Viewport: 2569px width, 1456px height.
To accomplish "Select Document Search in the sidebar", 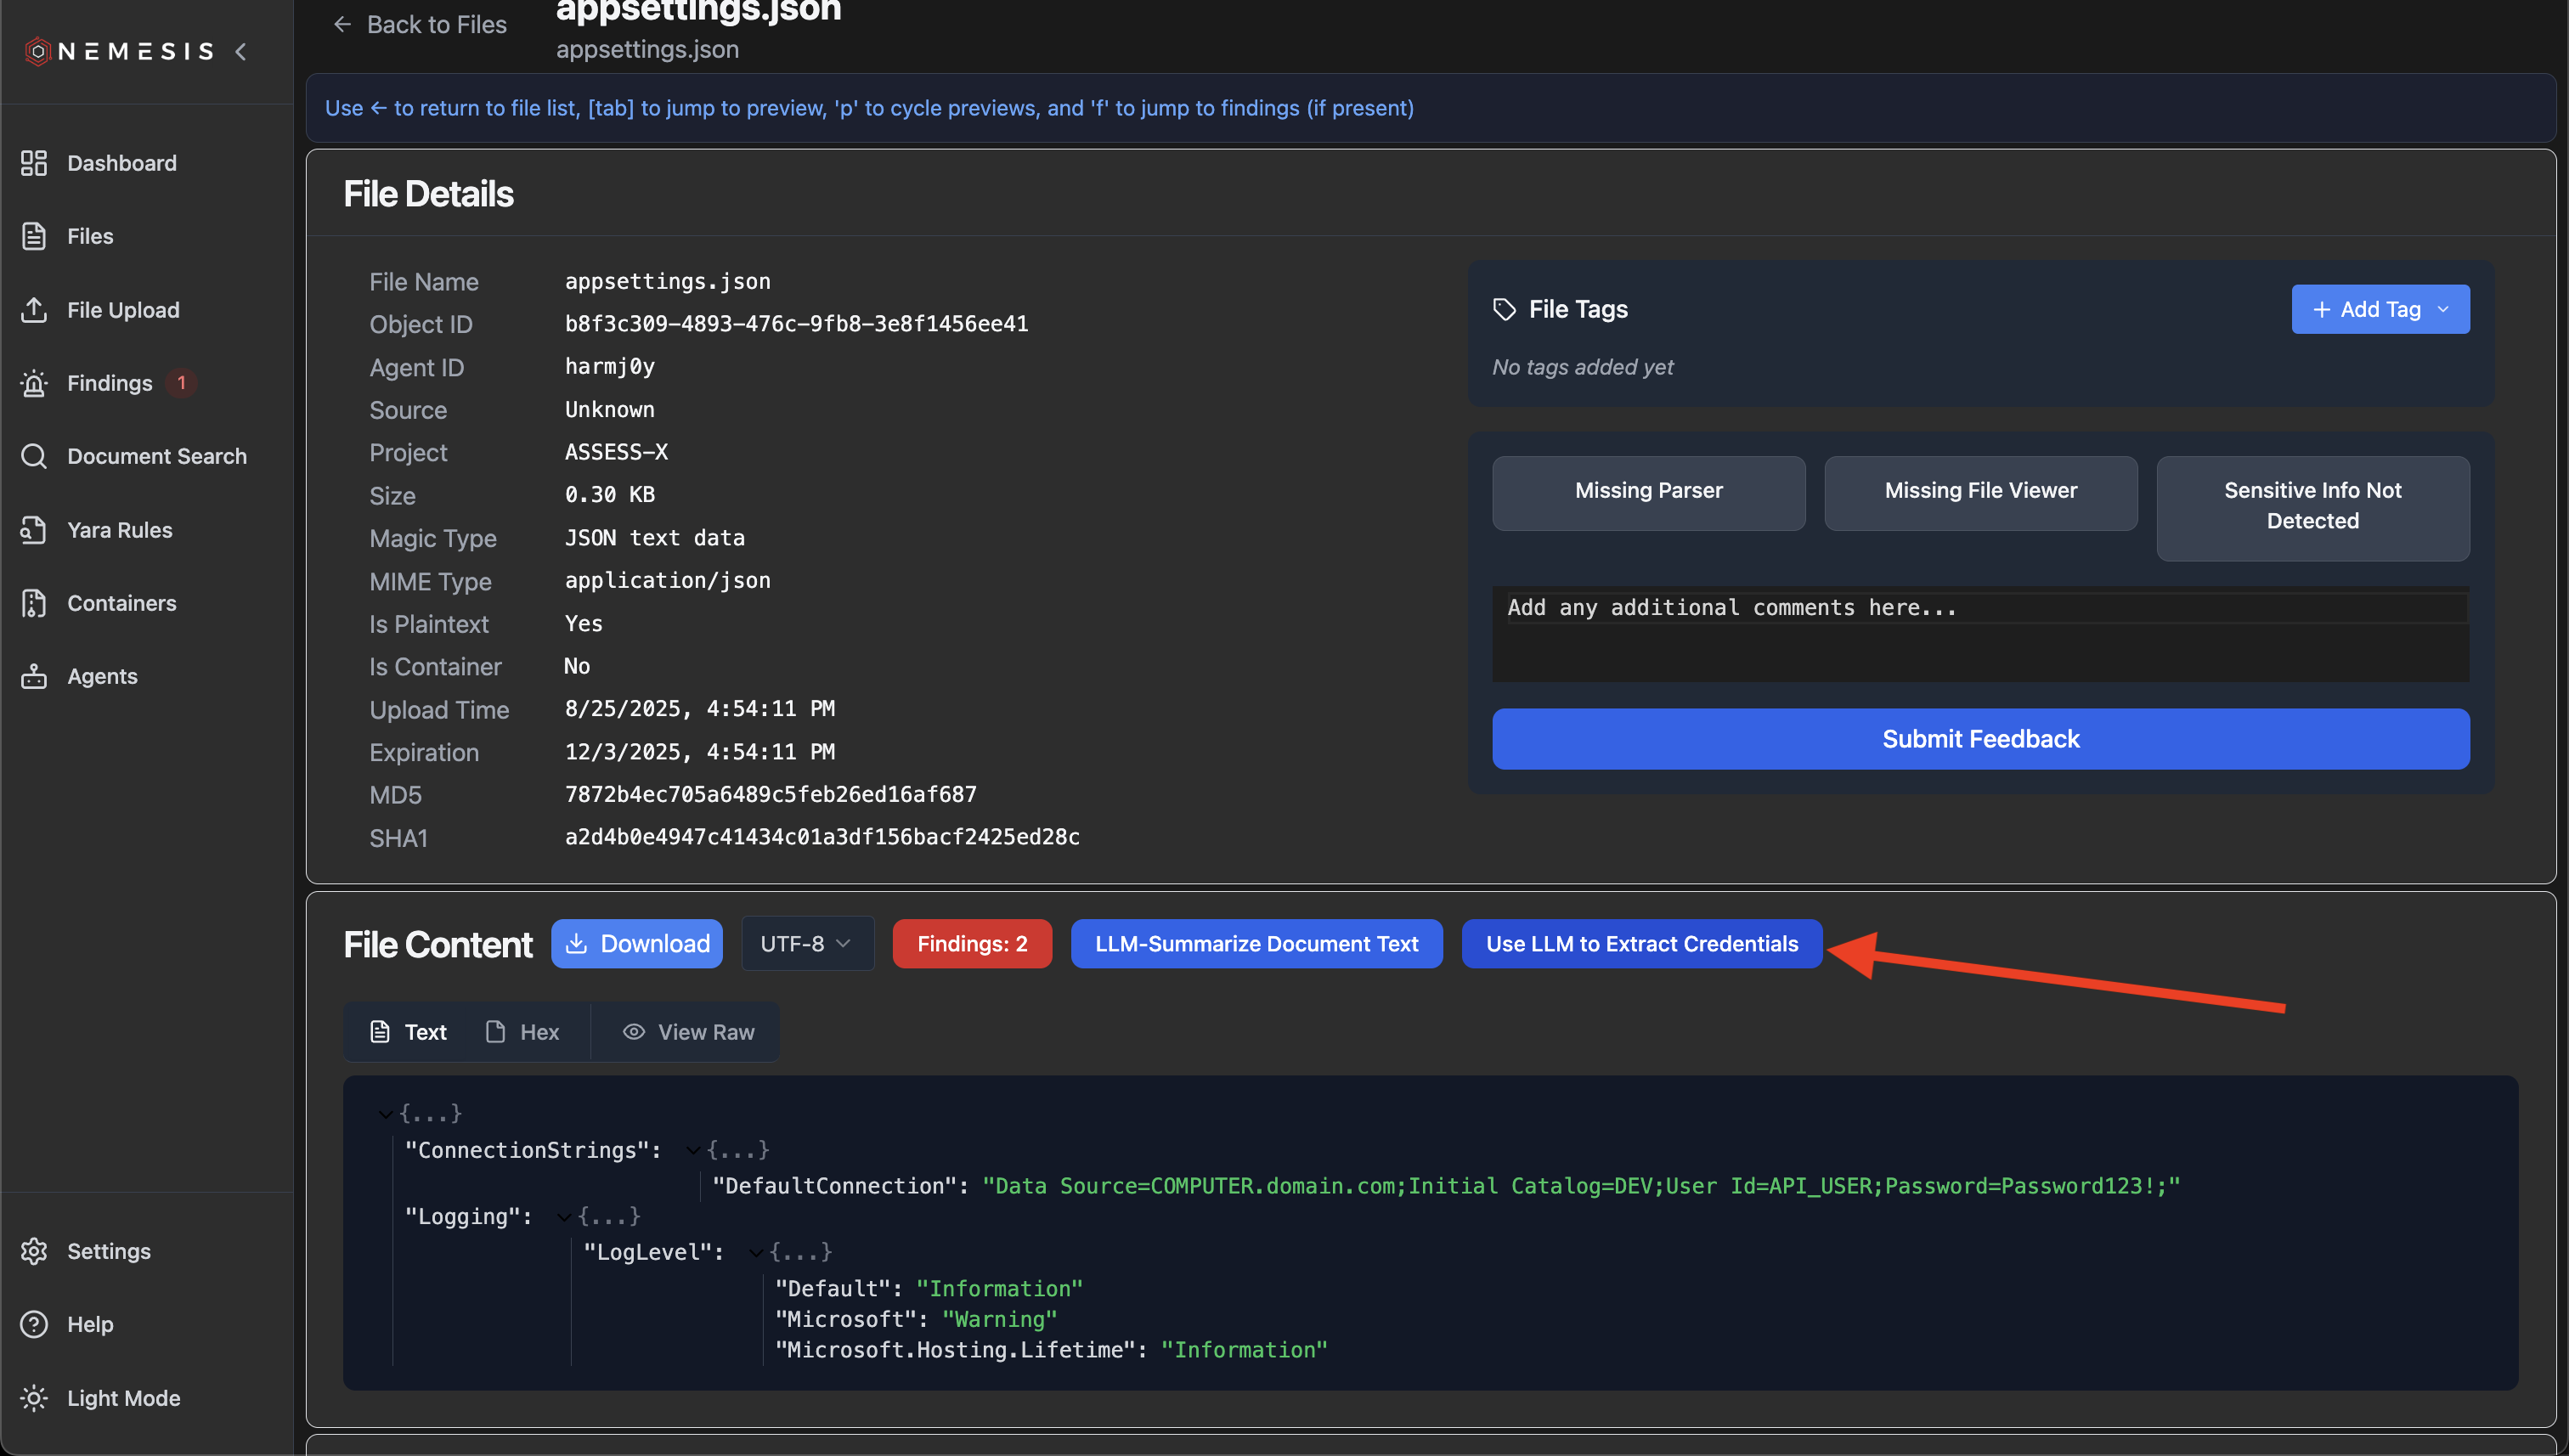I will tap(157, 456).
